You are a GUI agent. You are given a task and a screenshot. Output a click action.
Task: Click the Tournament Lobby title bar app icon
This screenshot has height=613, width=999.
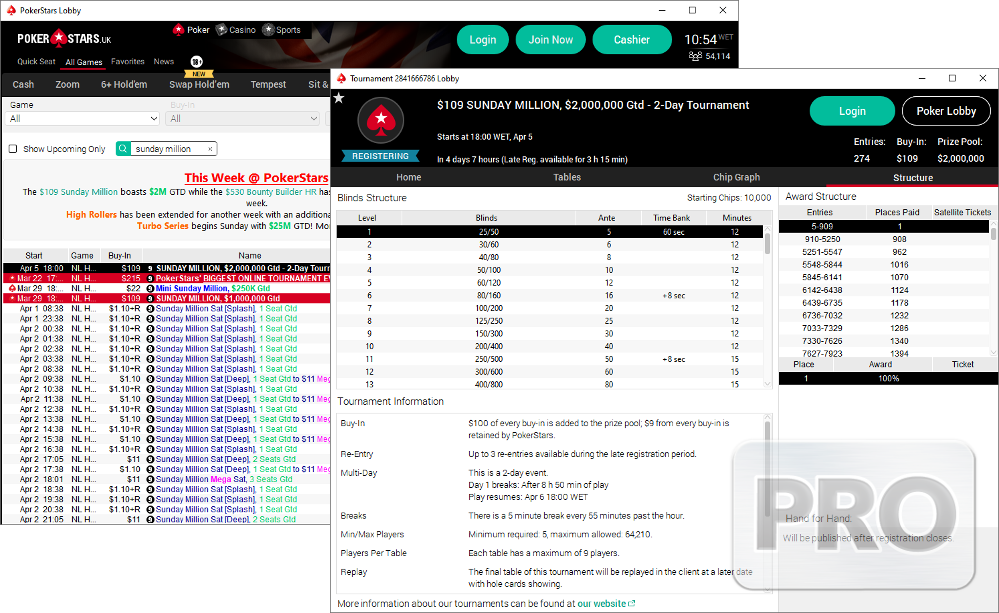[x=341, y=78]
